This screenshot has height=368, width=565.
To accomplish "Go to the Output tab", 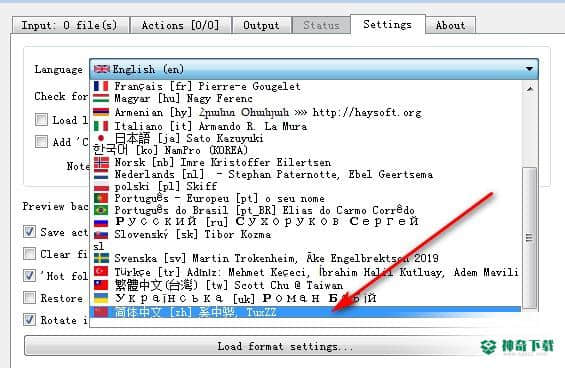I will pos(261,25).
